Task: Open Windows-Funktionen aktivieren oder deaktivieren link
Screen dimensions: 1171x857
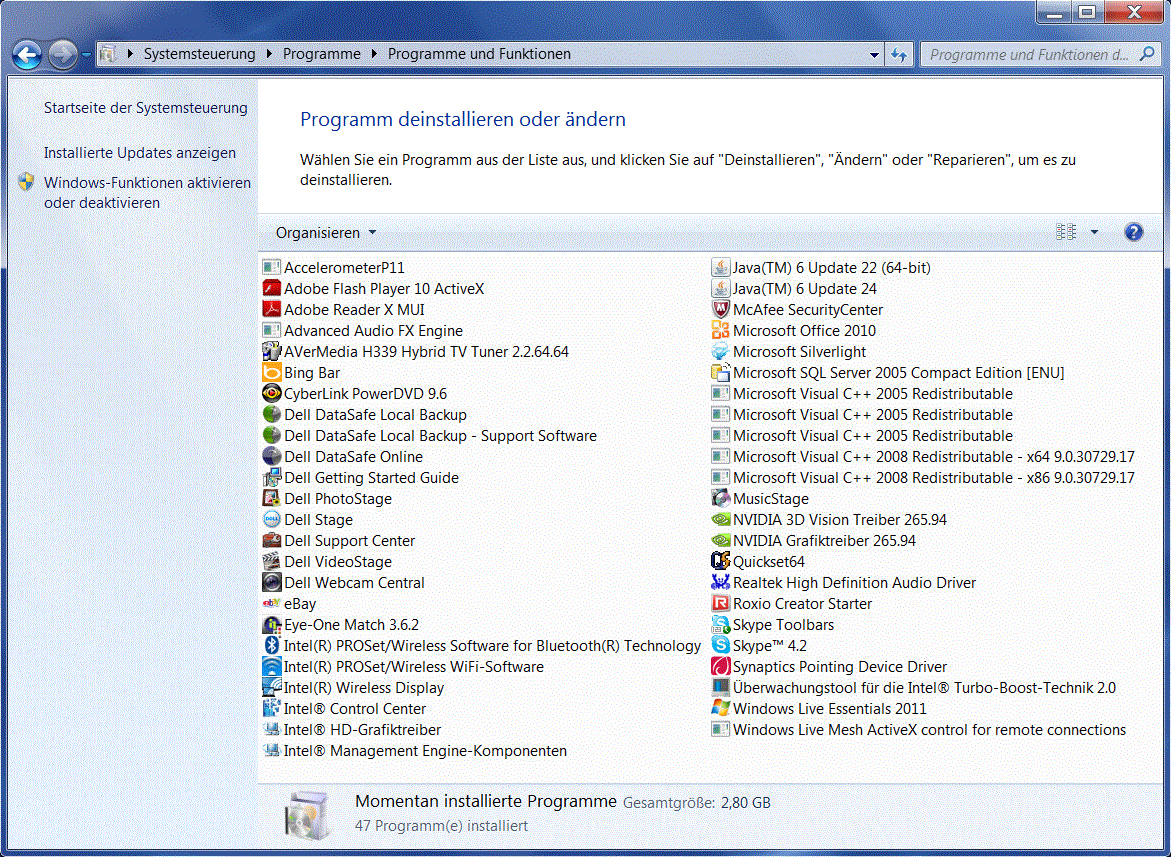Action: (x=147, y=193)
